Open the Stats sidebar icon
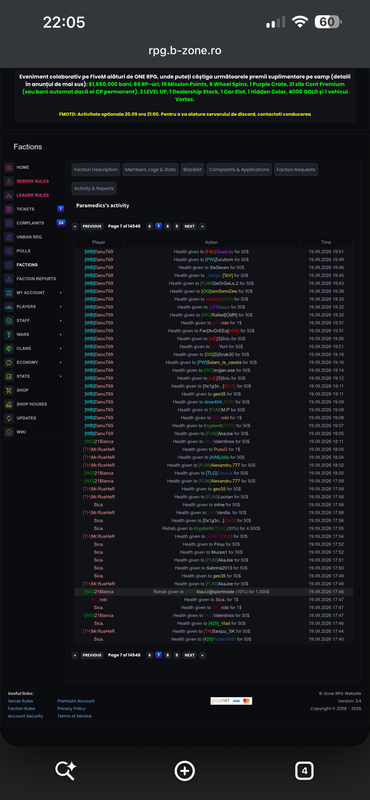 click(9, 376)
